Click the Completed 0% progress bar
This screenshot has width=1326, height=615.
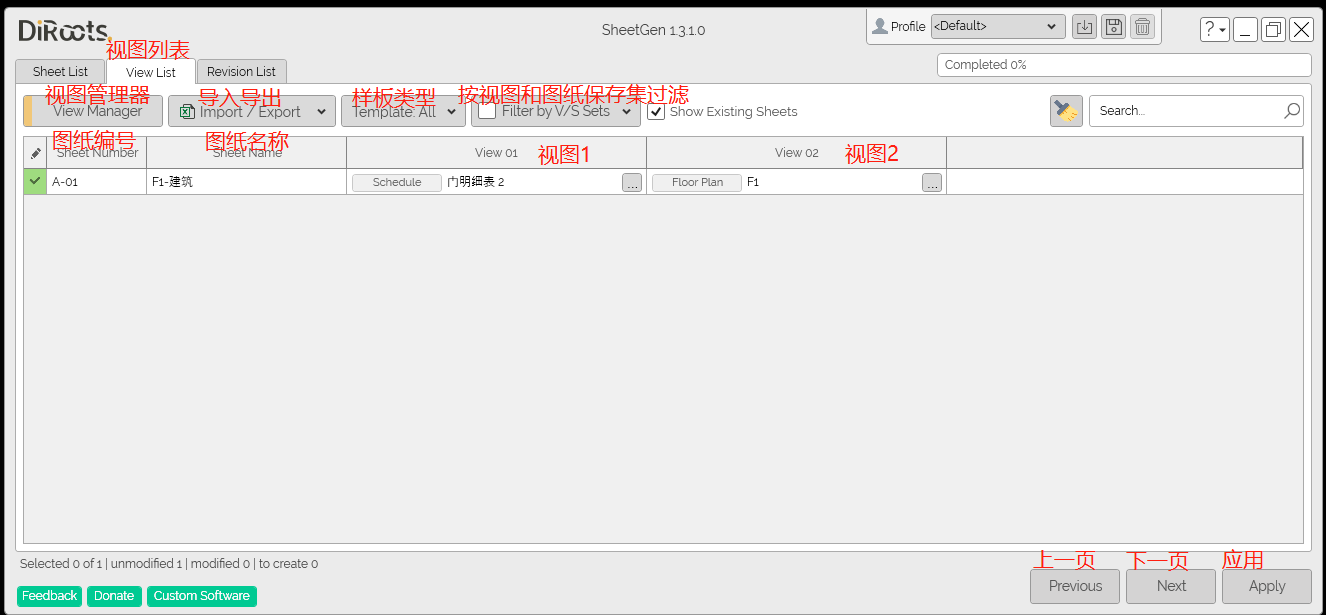click(1124, 65)
